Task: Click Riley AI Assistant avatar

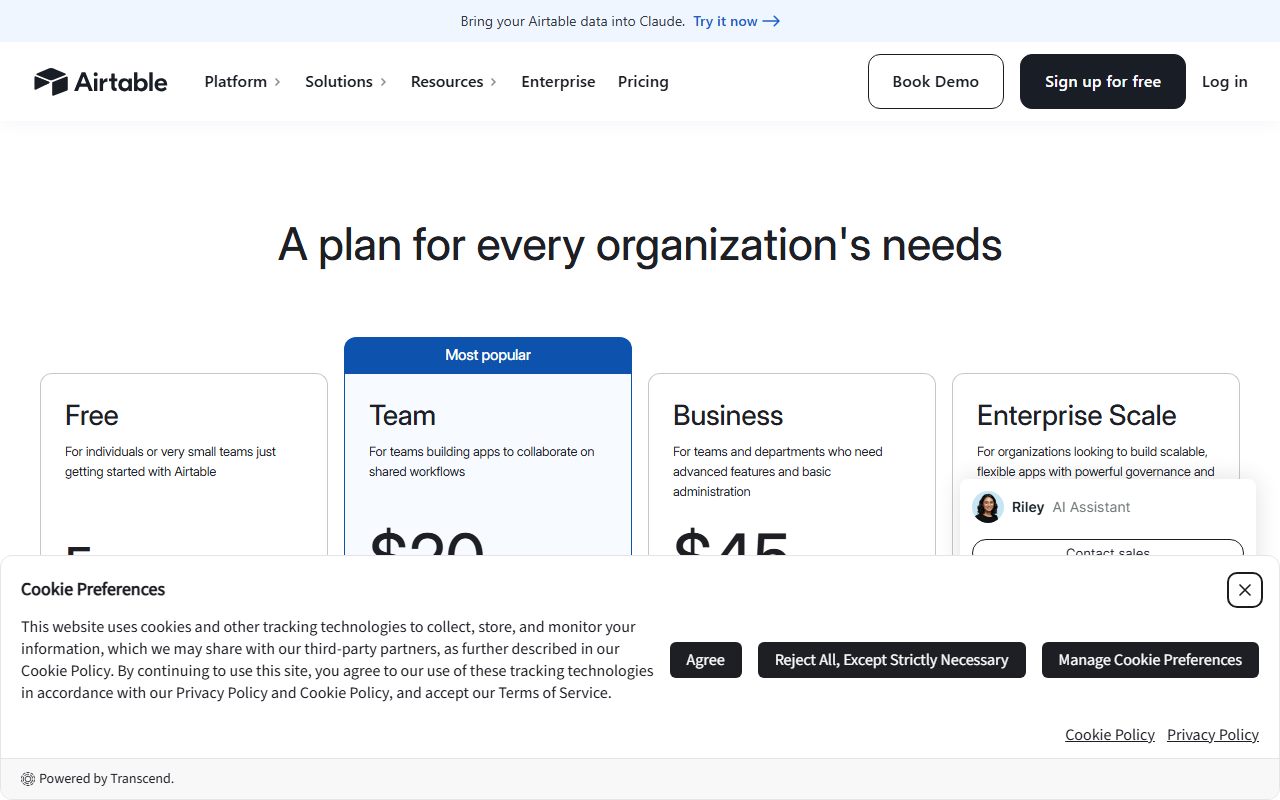Action: 988,507
